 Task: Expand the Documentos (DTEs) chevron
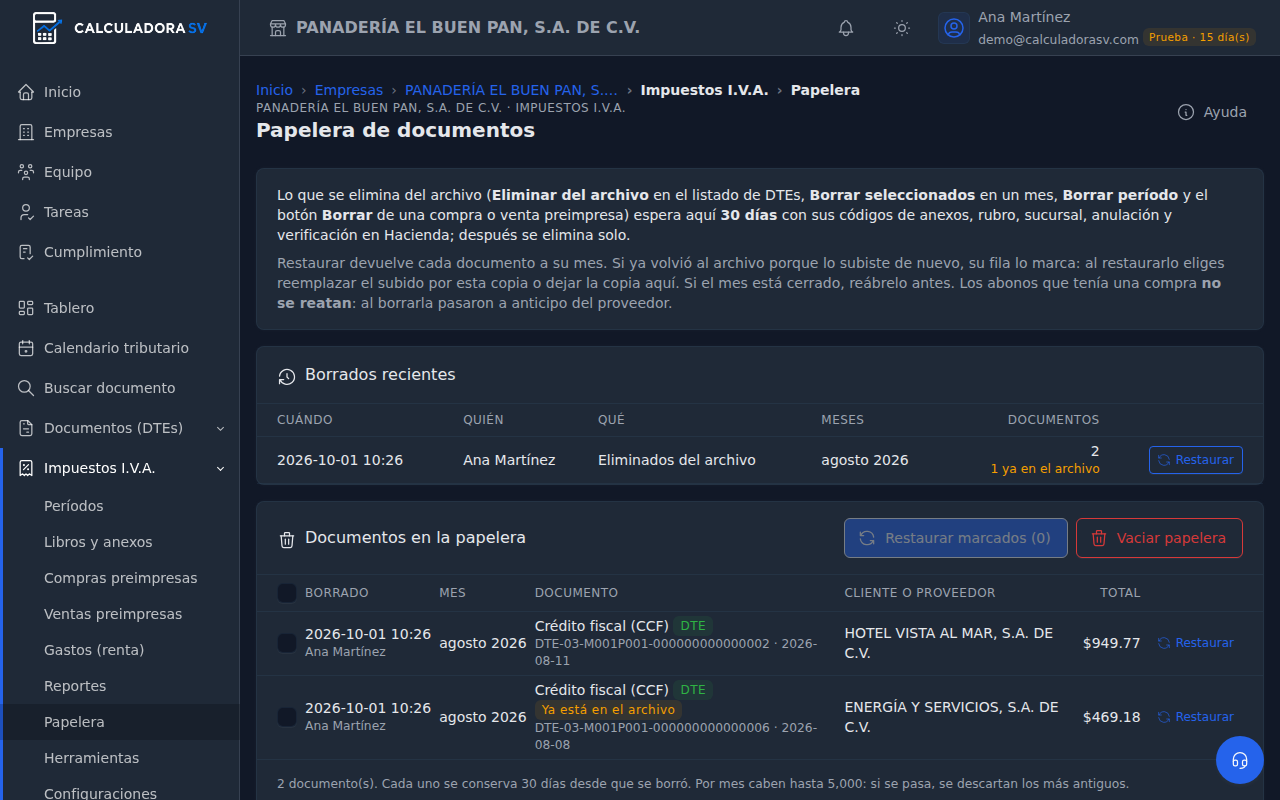(220, 428)
